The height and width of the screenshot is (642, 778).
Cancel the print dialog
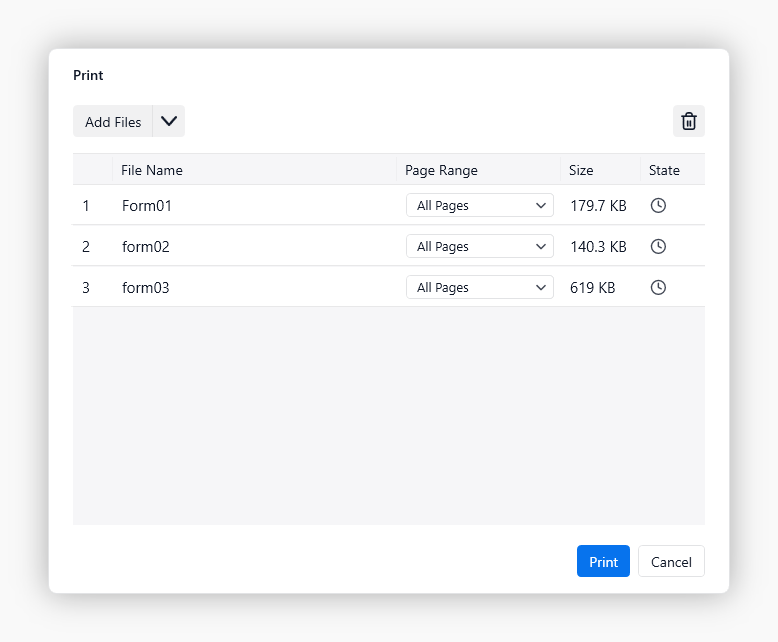[x=671, y=562]
